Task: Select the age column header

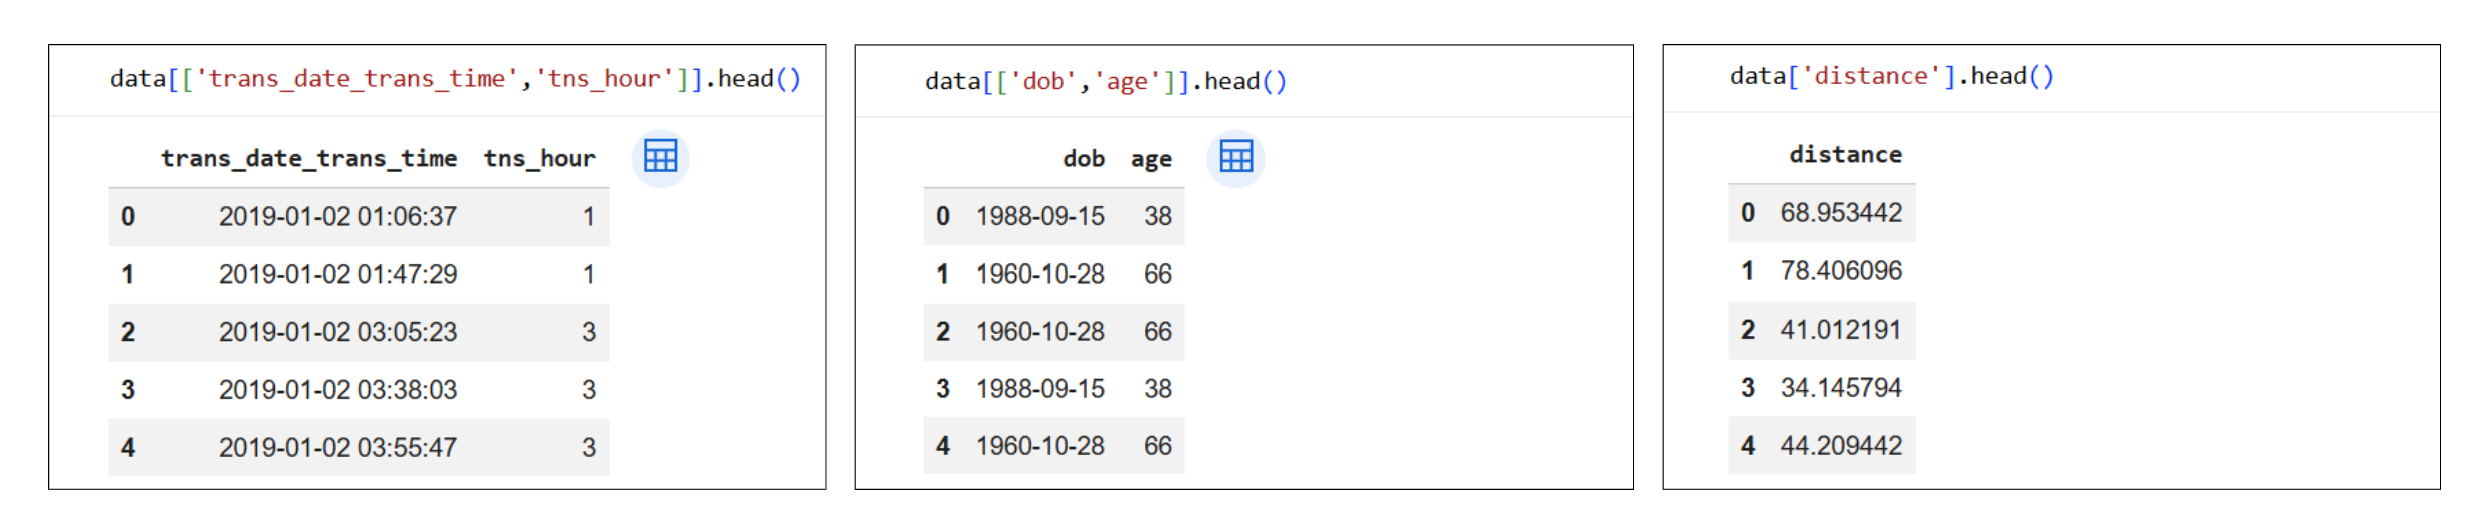Action: point(1151,160)
